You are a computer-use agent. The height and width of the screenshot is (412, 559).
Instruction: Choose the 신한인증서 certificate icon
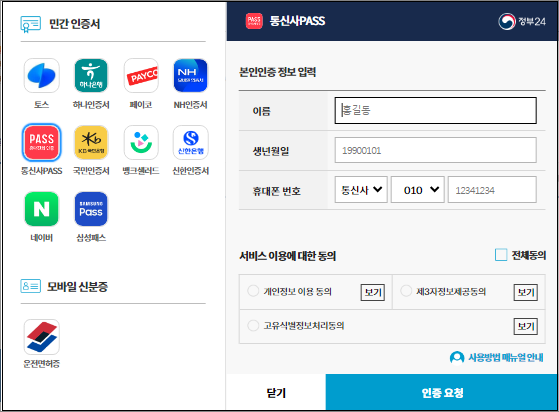190,142
